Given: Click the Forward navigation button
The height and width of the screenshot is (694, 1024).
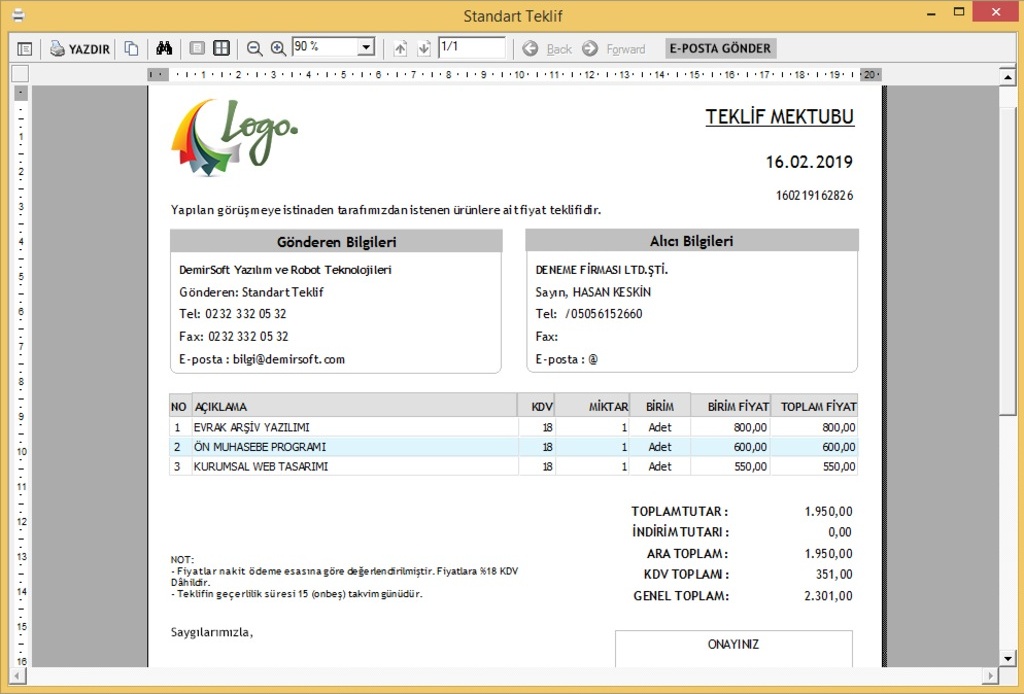Looking at the screenshot, I should tap(614, 49).
